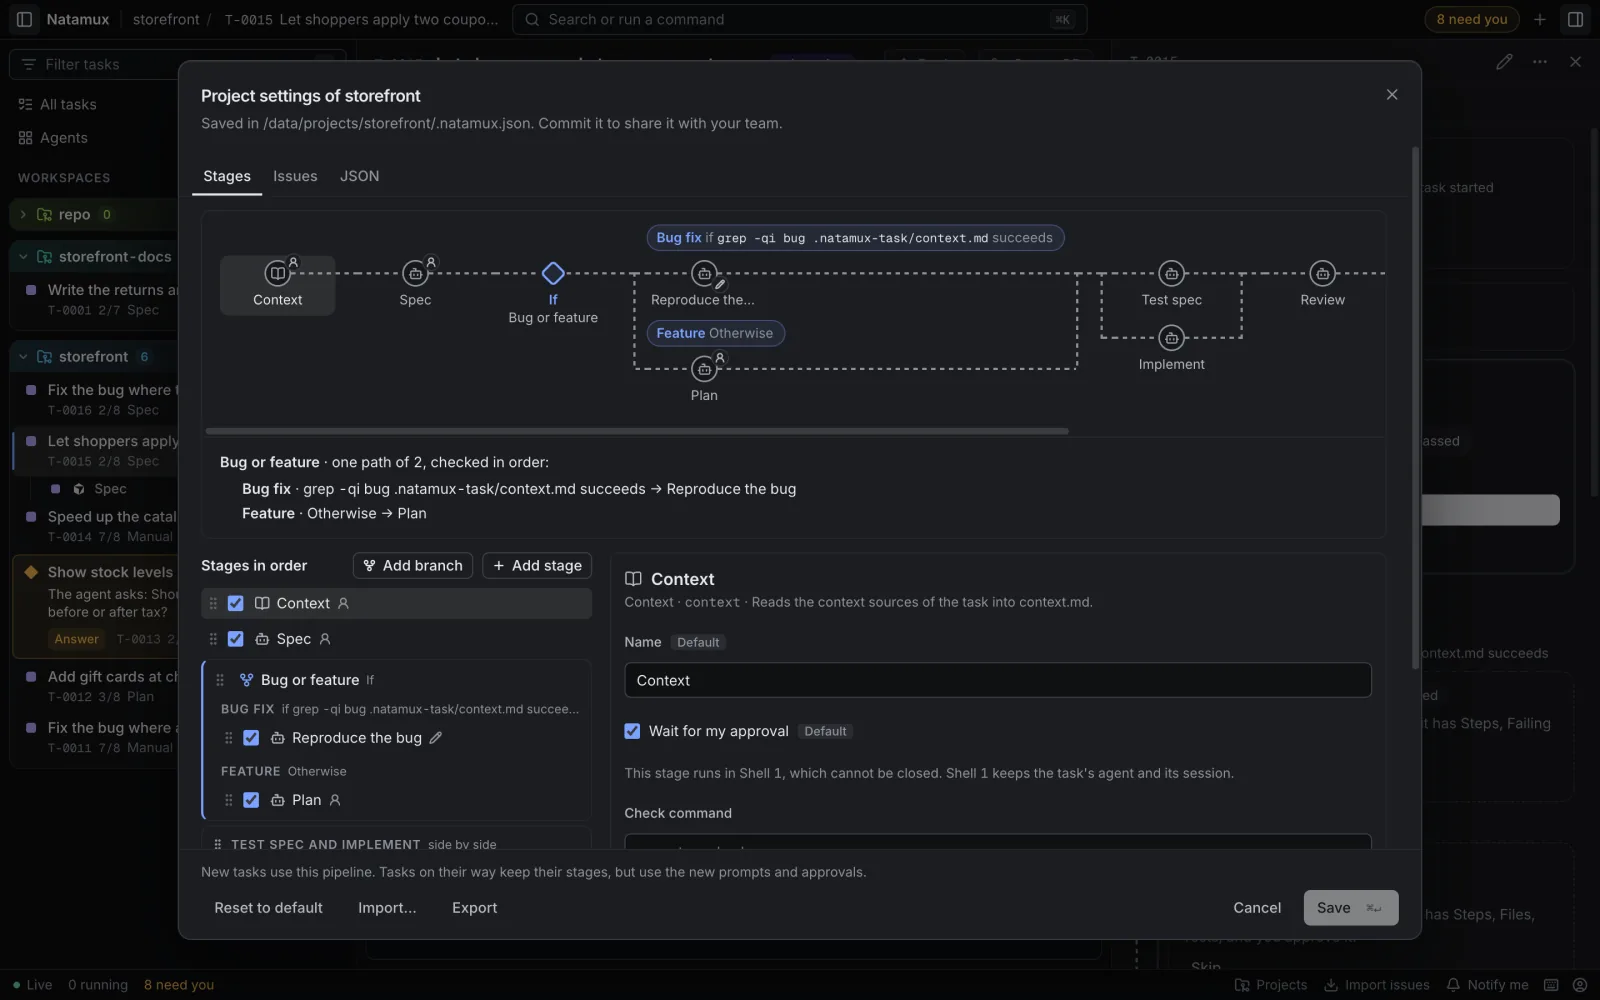Click the plus icon in top bar
The height and width of the screenshot is (1000, 1600).
pos(1540,19)
